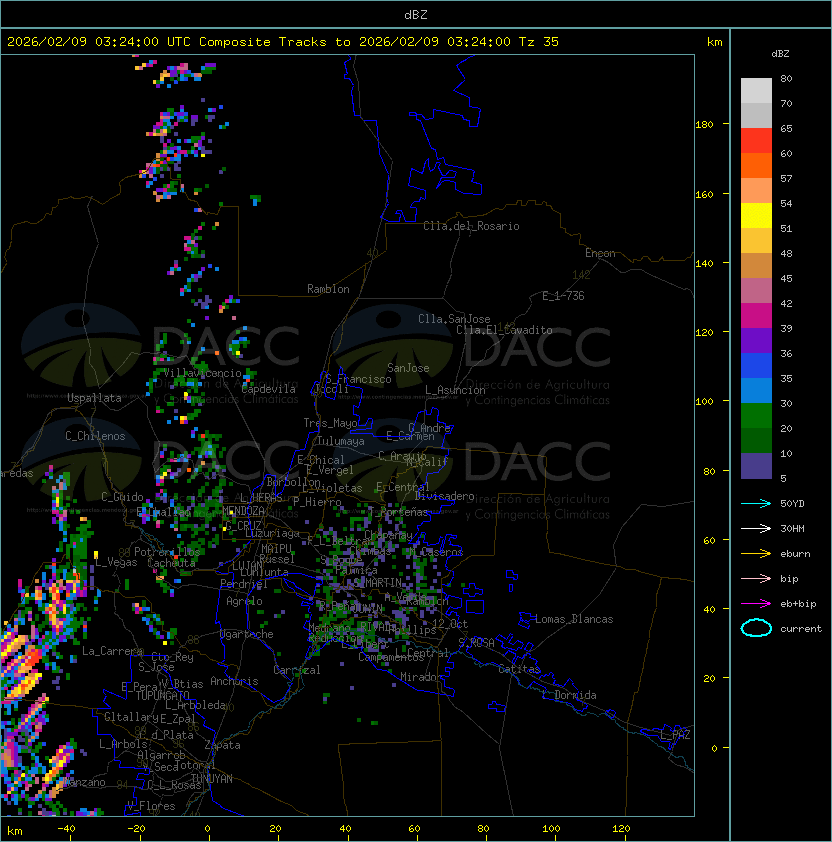Pick the orange 60-57 dBZ swatch
The image size is (832, 842).
(756, 165)
